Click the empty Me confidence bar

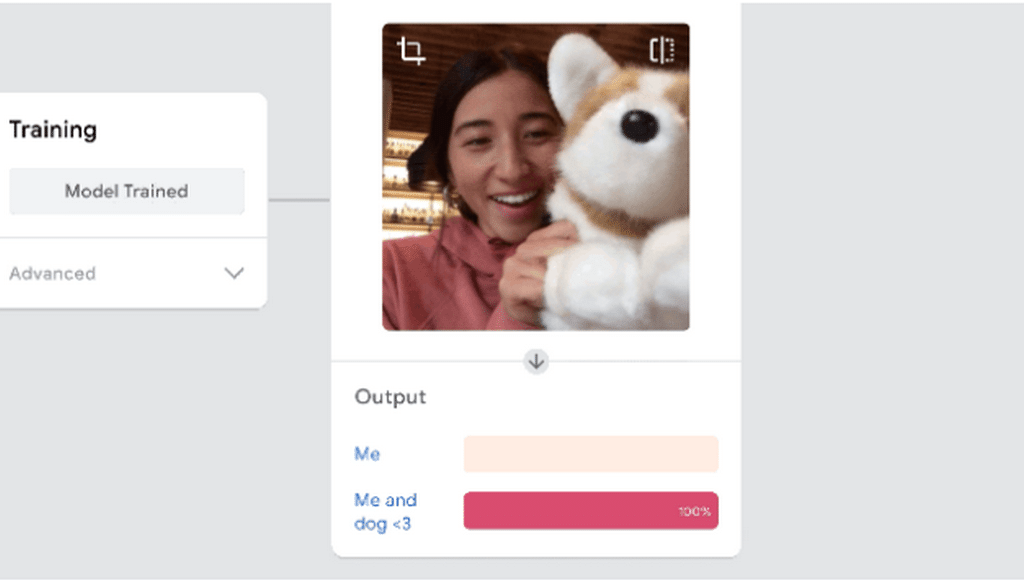coord(591,454)
